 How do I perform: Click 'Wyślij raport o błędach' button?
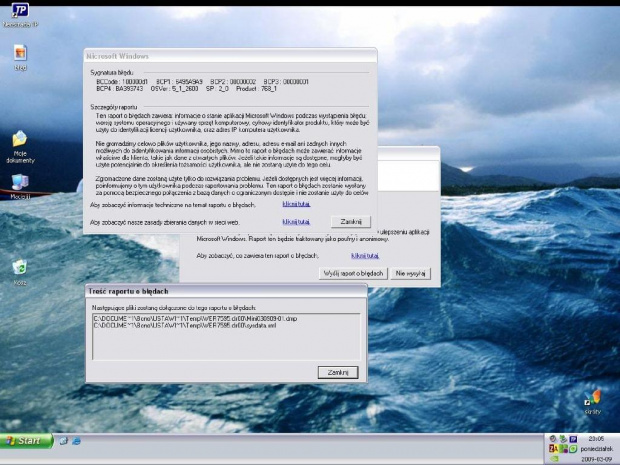tap(353, 273)
